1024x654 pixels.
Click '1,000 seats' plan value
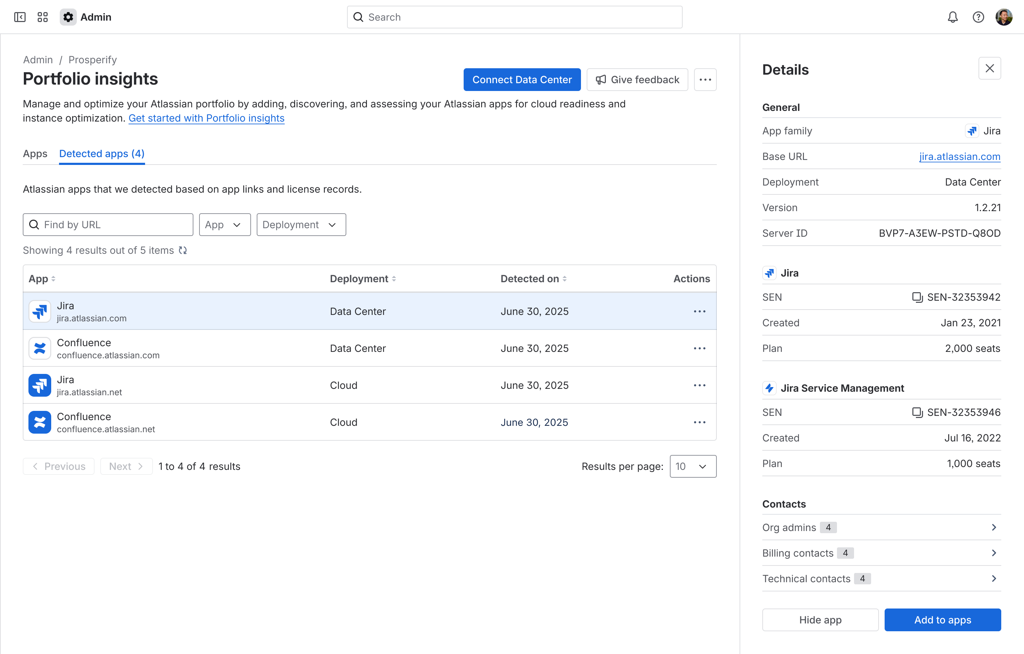tap(973, 464)
